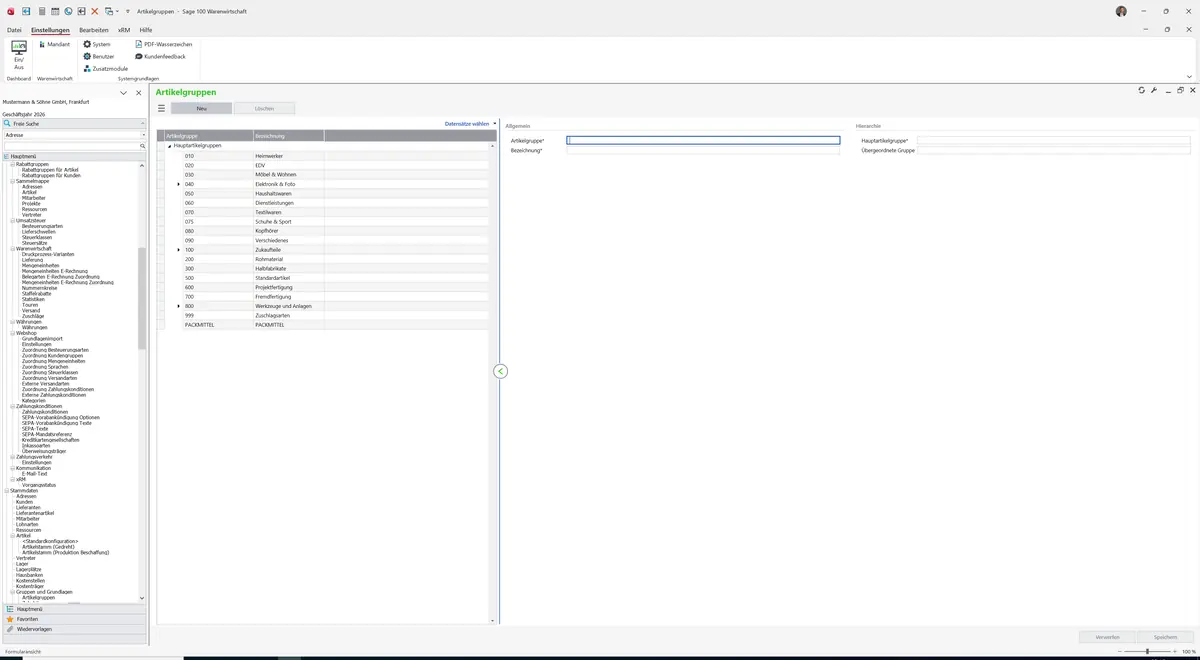The height and width of the screenshot is (660, 1200).
Task: Collapse the Hauptartikelgruppen tree node
Action: [169, 146]
